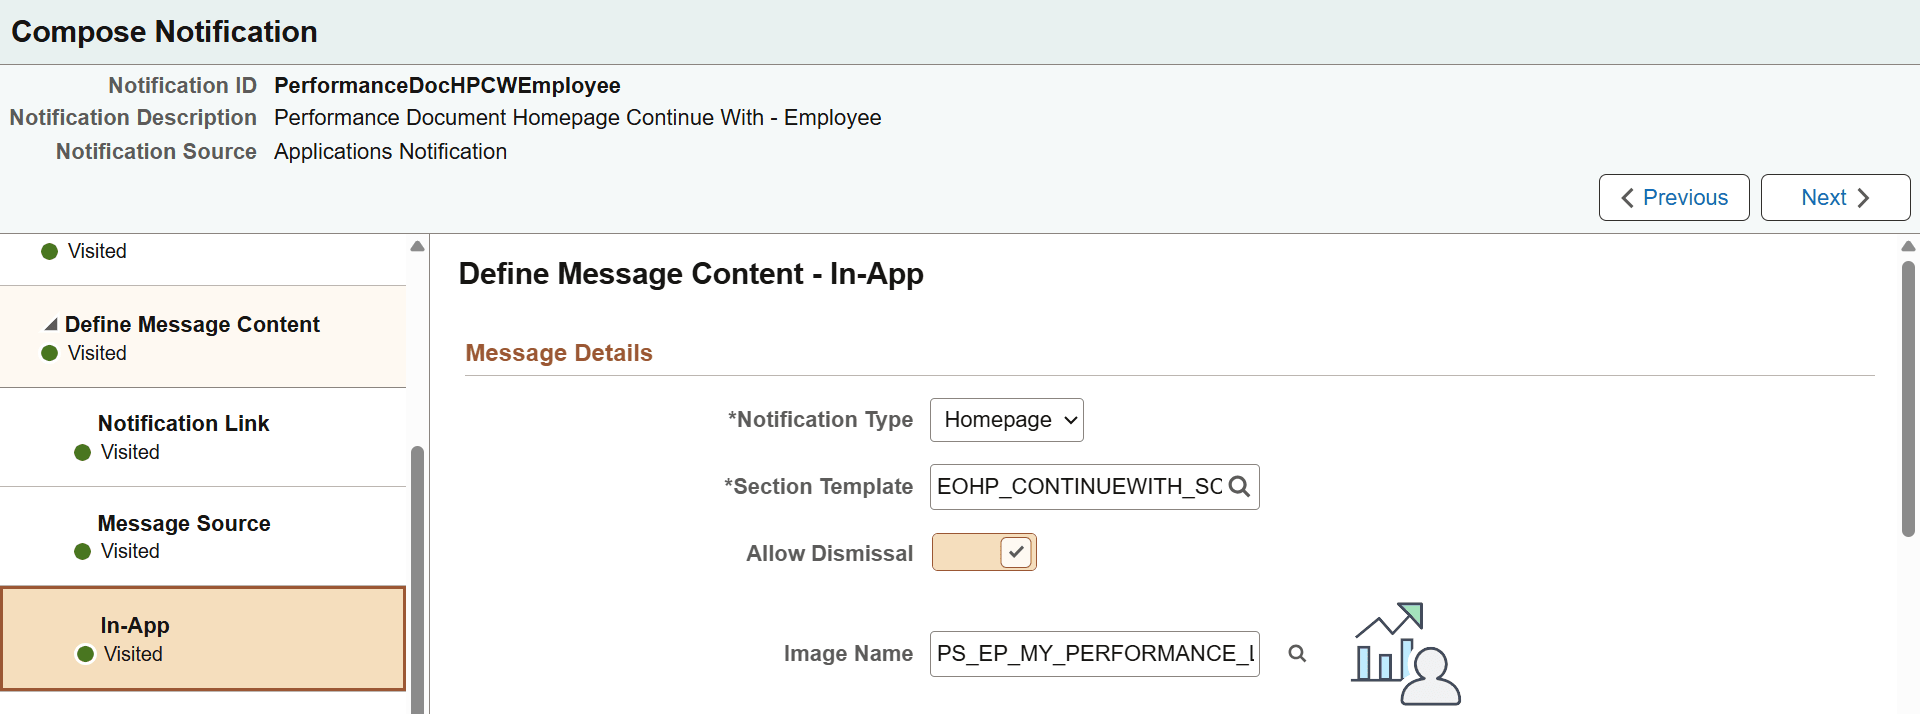Click green status dot under Message Source
This screenshot has height=714, width=1920.
point(83,552)
